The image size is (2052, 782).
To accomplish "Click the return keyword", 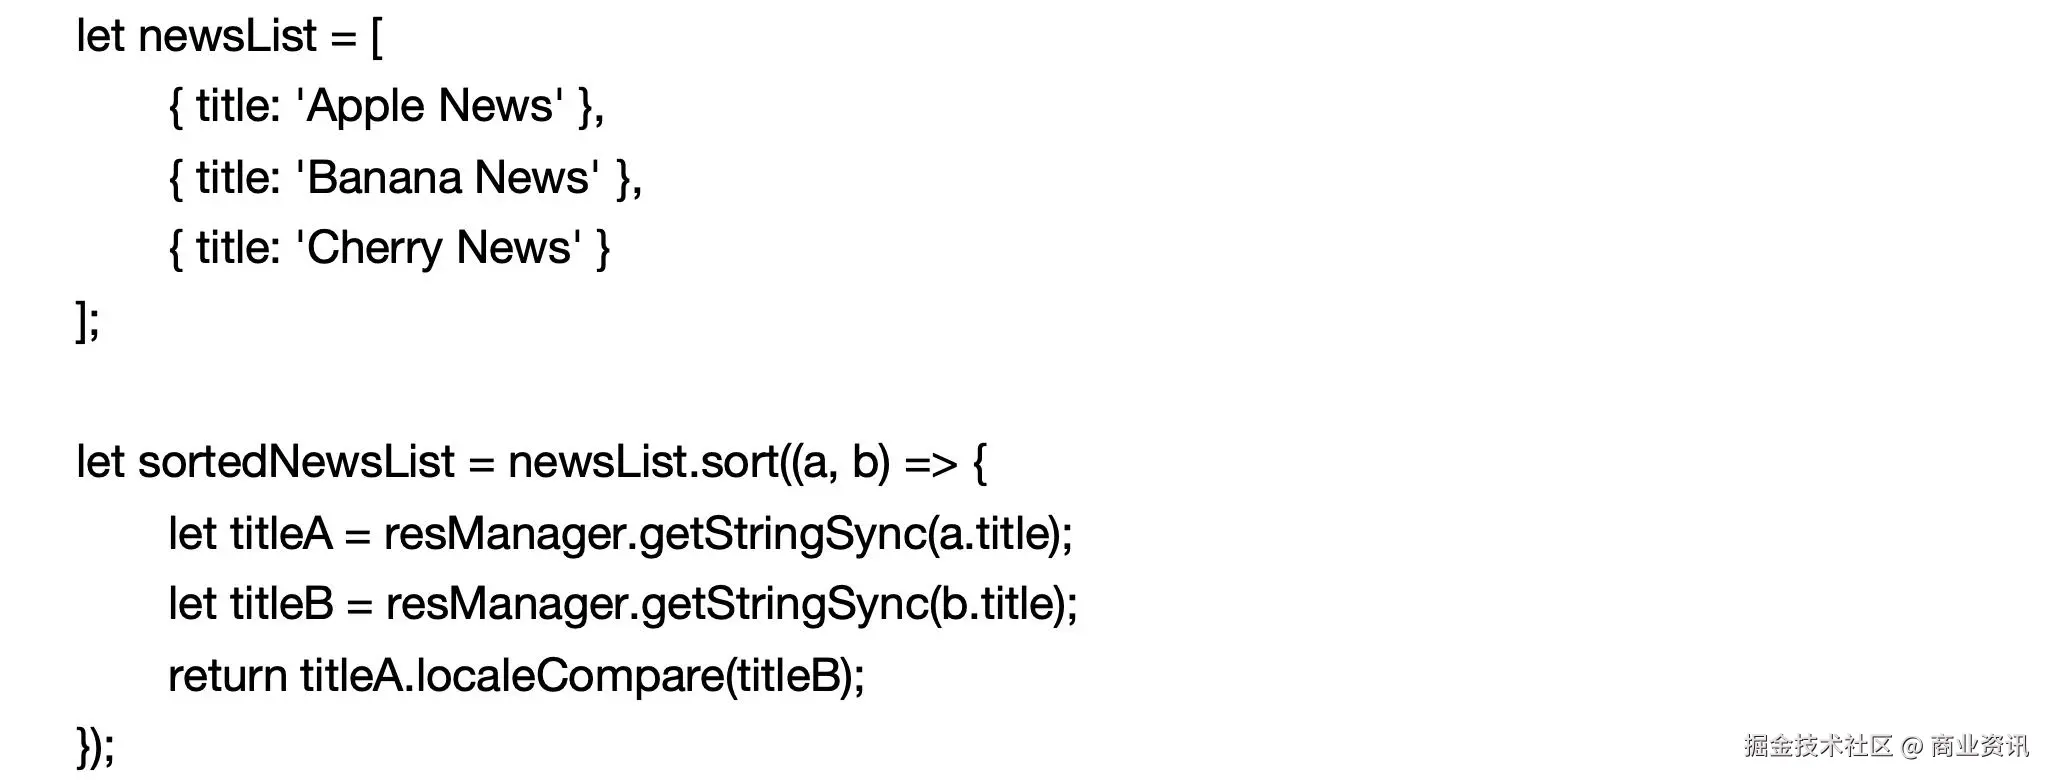I will [x=227, y=676].
